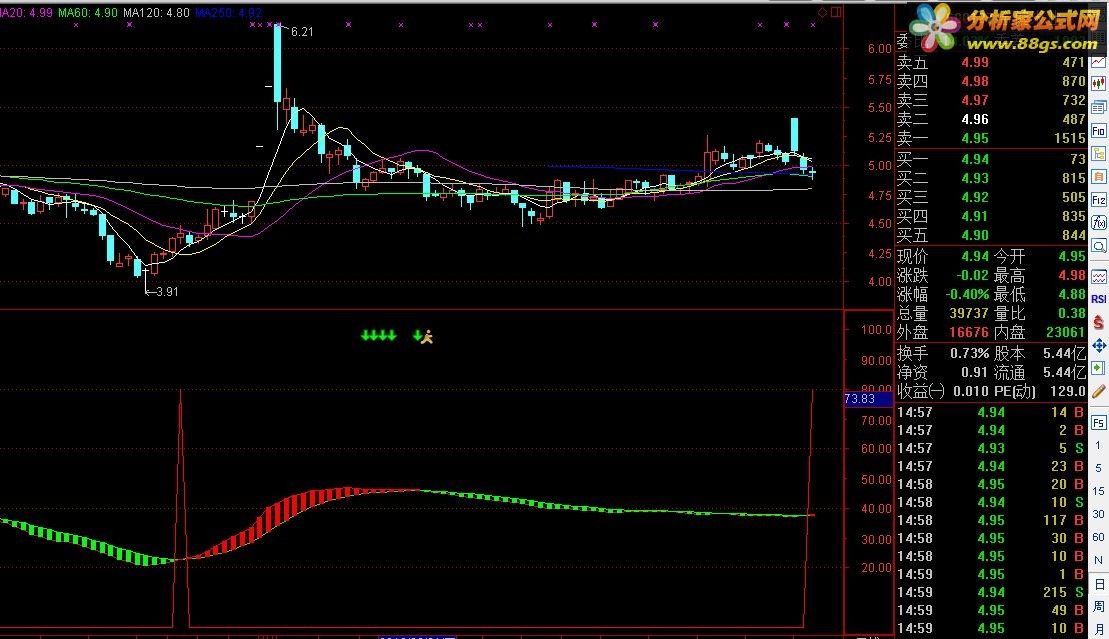Click the 6.21 high price label
Screen dimensions: 1109x639
302,32
